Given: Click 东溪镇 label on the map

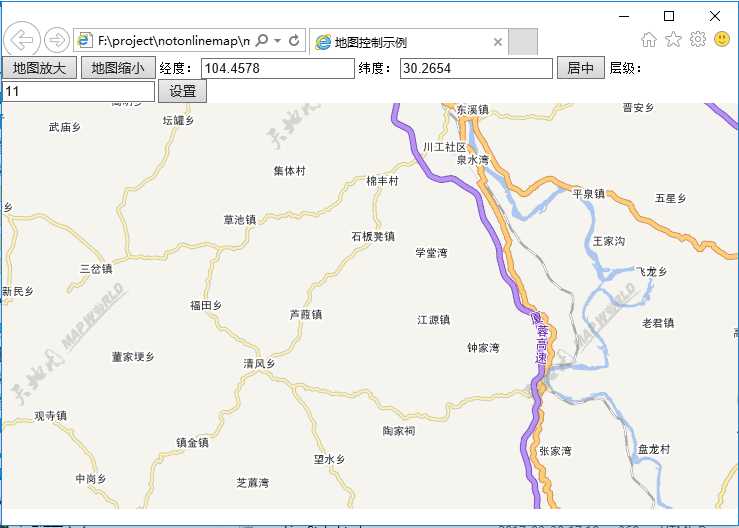Looking at the screenshot, I should click(x=472, y=110).
